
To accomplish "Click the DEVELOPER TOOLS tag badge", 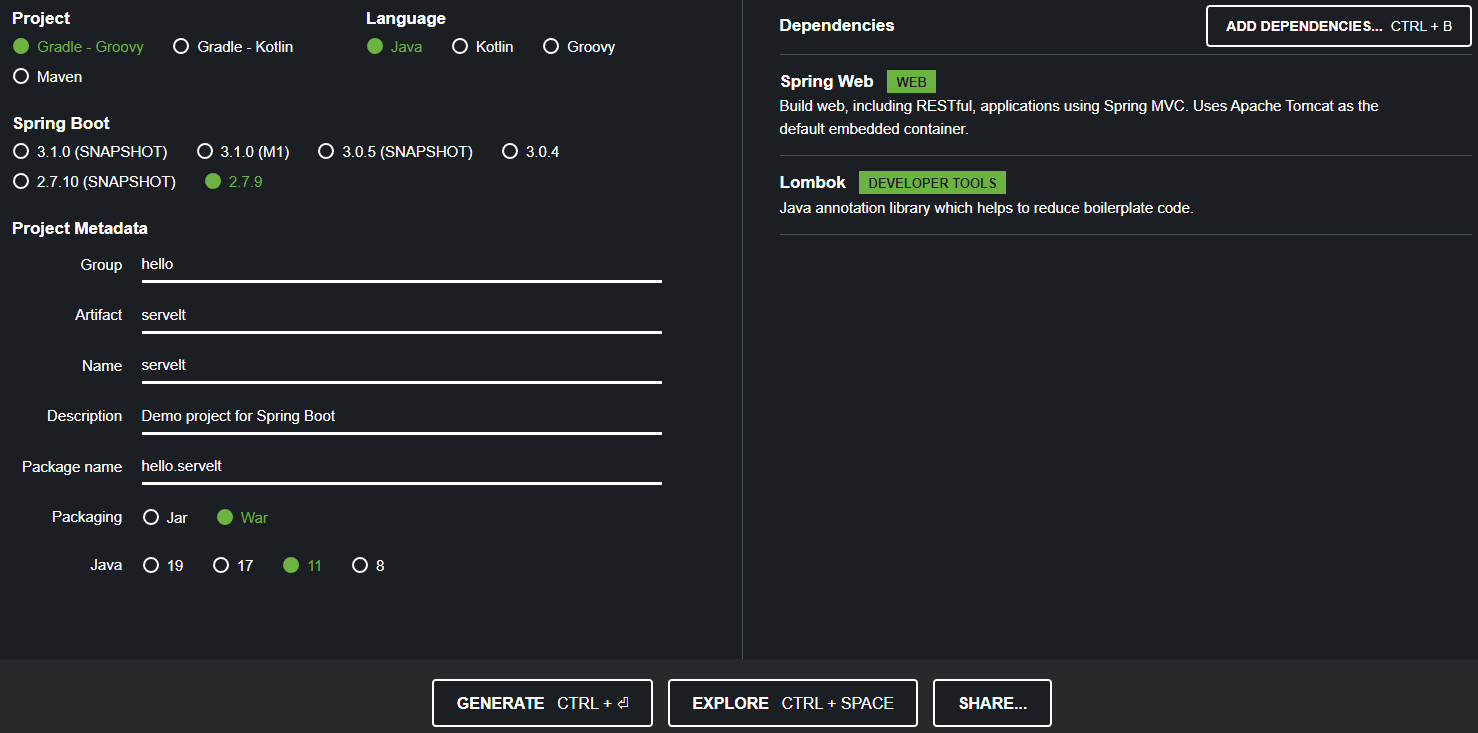I will coord(932,183).
